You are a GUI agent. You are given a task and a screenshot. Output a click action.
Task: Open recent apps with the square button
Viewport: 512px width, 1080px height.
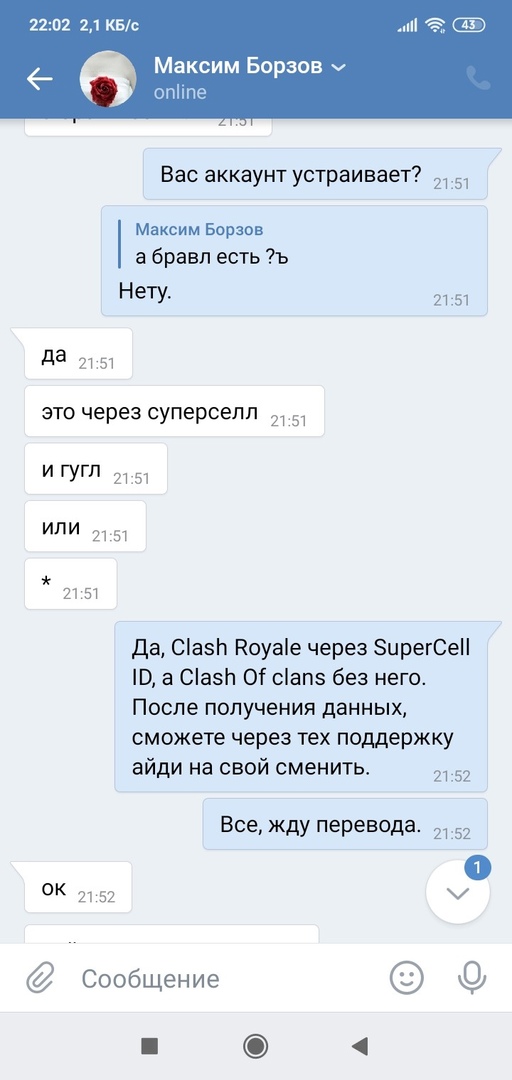pos(150,1046)
